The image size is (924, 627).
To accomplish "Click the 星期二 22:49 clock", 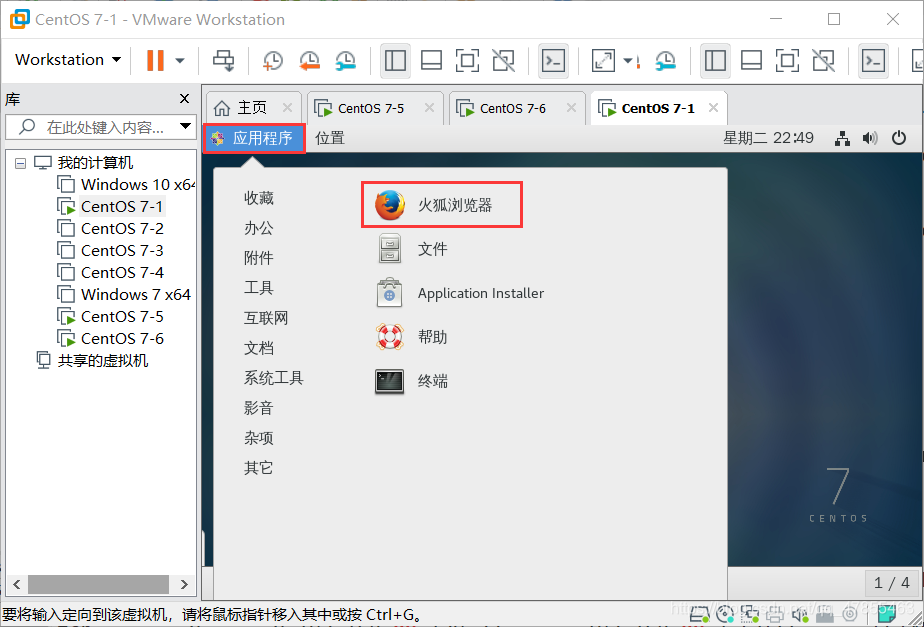I will click(x=768, y=138).
